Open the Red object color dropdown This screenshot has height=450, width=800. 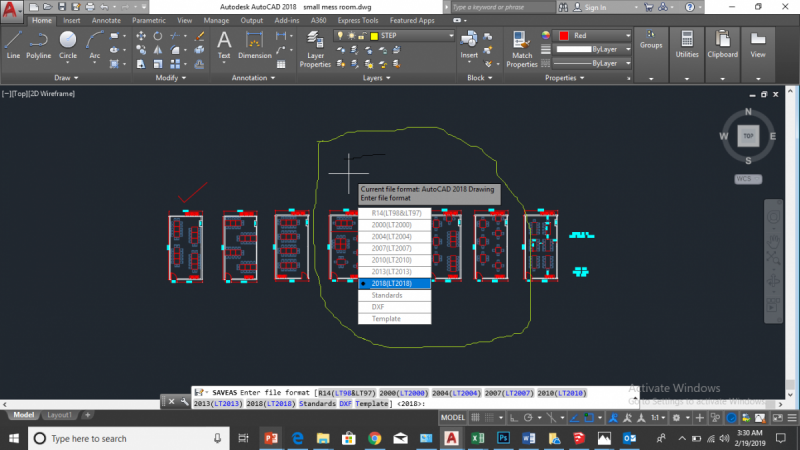[x=595, y=35]
